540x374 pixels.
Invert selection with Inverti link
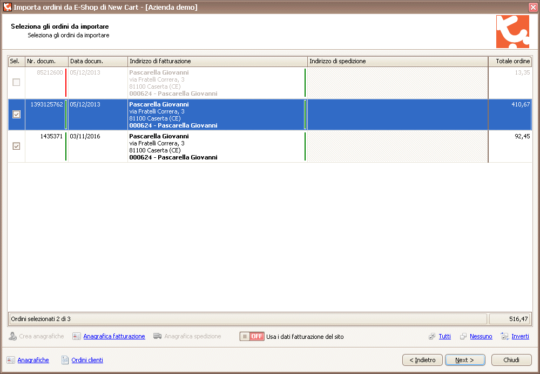tap(520, 336)
